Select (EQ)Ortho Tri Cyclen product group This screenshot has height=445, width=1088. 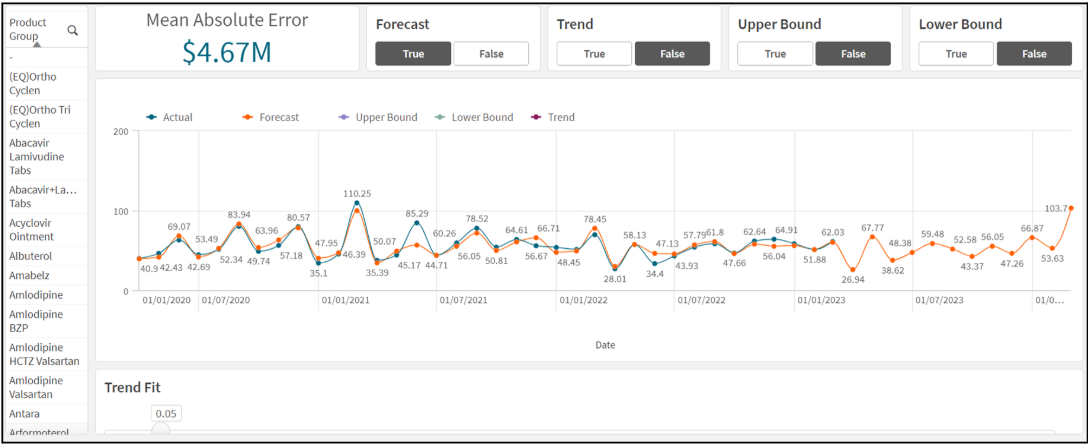click(44, 117)
